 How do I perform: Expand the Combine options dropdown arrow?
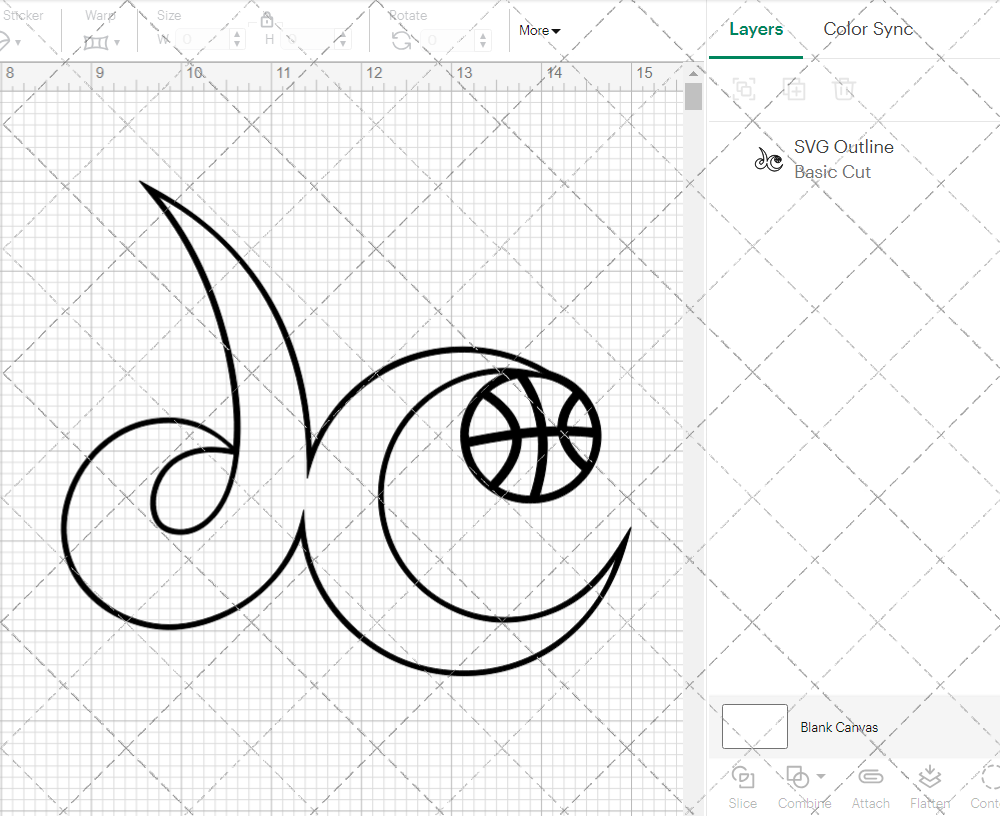tap(819, 777)
